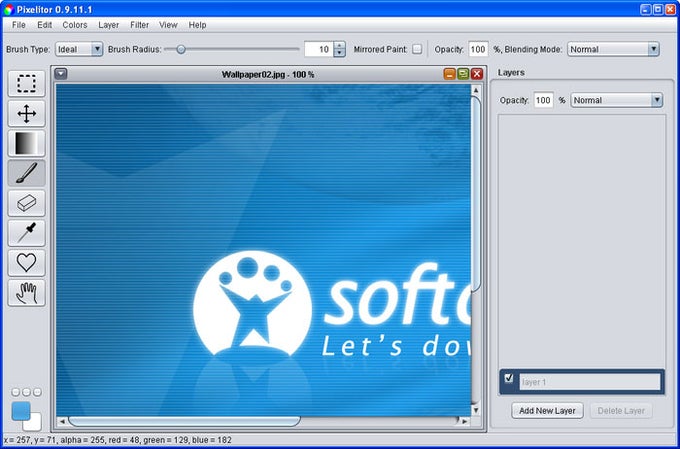Select the Hand tool
This screenshot has width=680, height=449.
coord(26,293)
